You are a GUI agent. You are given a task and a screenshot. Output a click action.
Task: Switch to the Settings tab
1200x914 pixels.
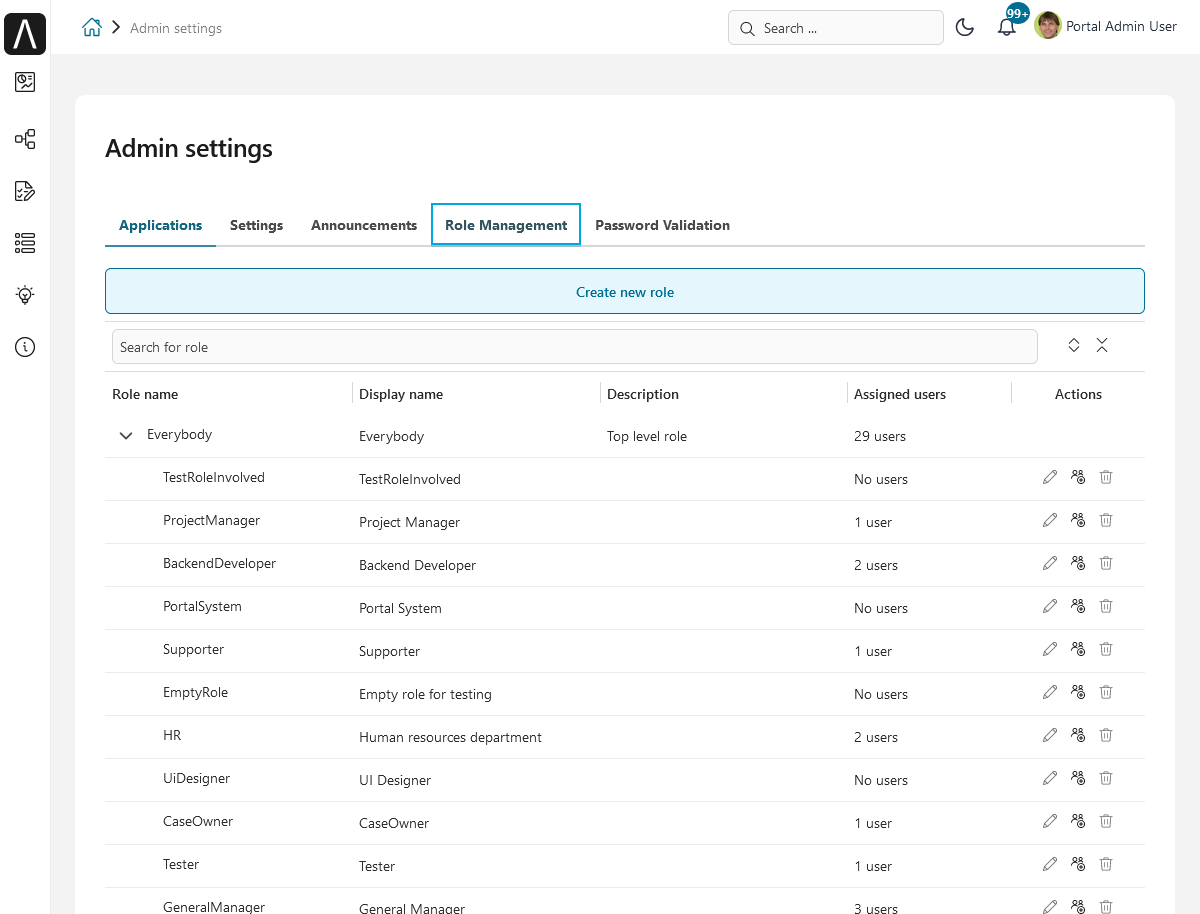tap(256, 225)
